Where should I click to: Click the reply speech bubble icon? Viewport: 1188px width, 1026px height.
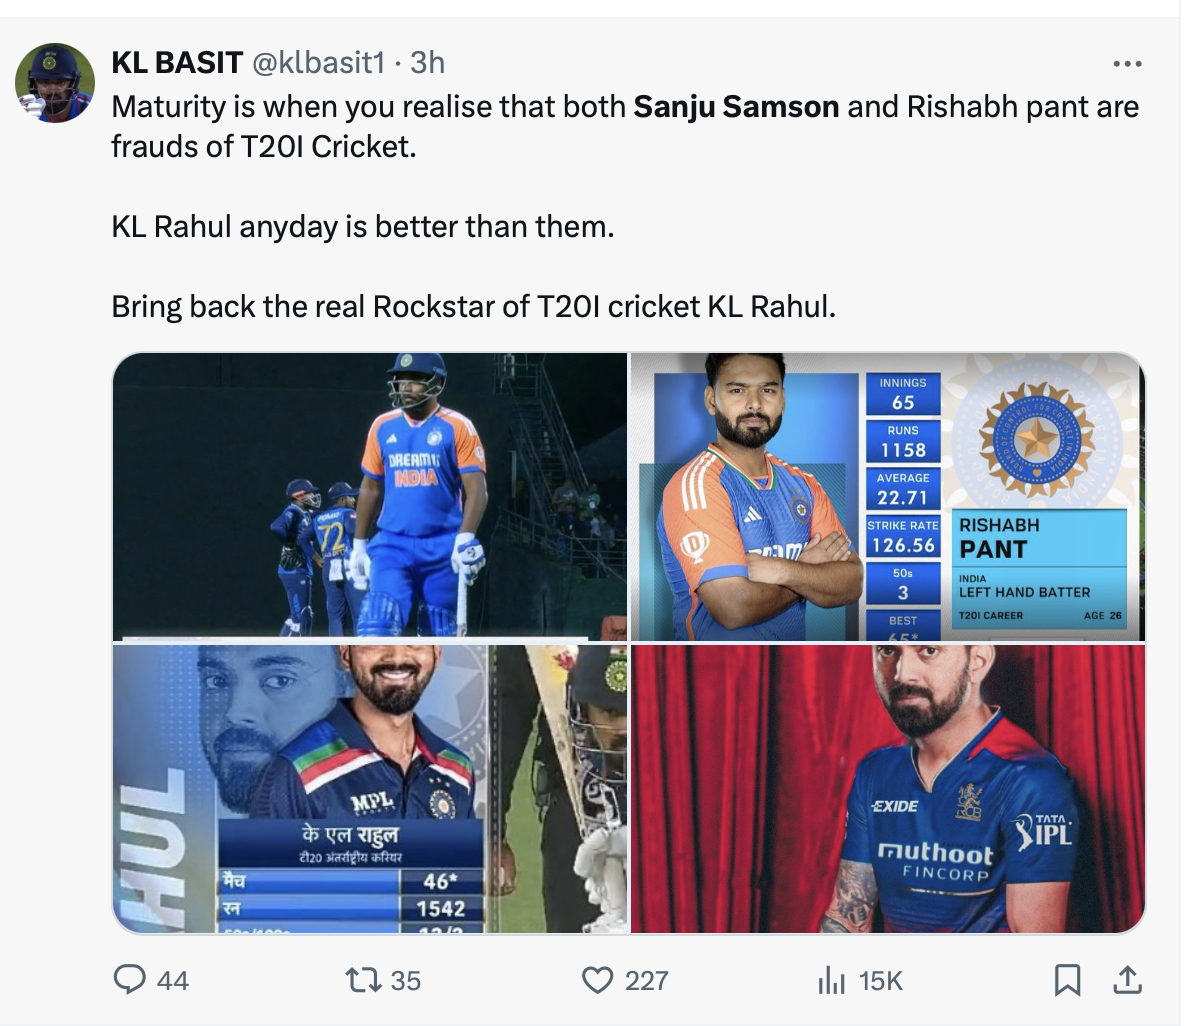[130, 980]
